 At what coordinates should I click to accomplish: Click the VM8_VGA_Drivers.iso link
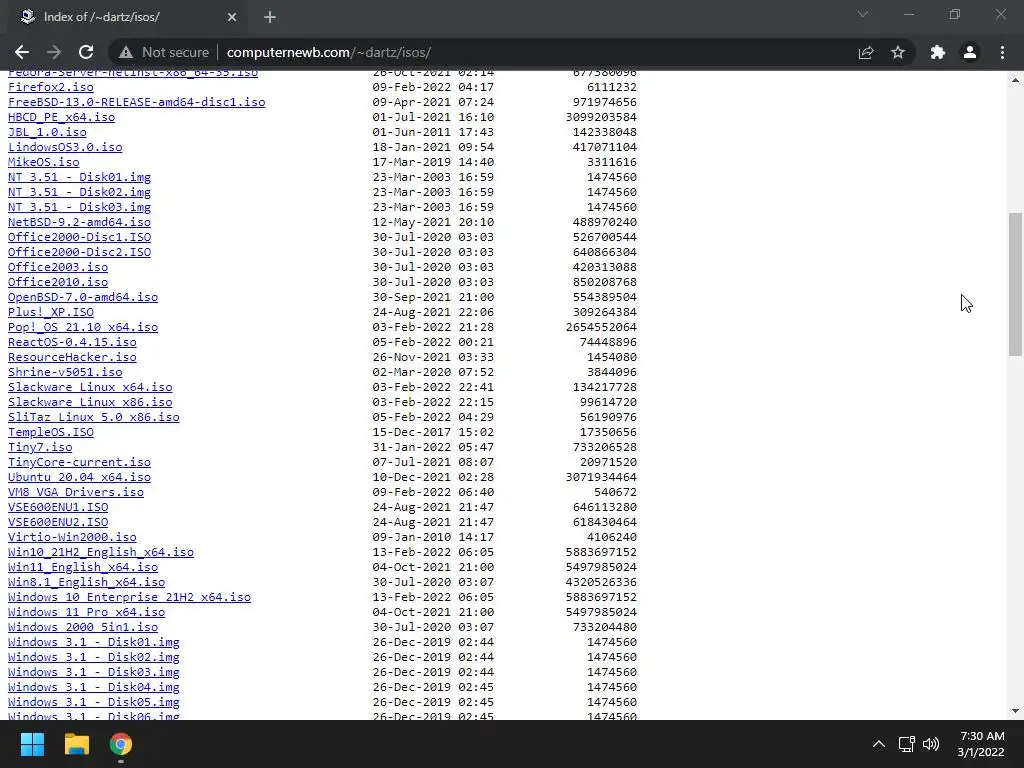pos(76,492)
